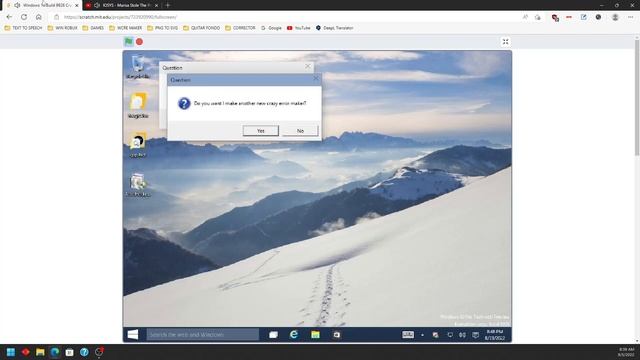Click the security flag tray icon in the simulated taskbar

(x=436, y=335)
